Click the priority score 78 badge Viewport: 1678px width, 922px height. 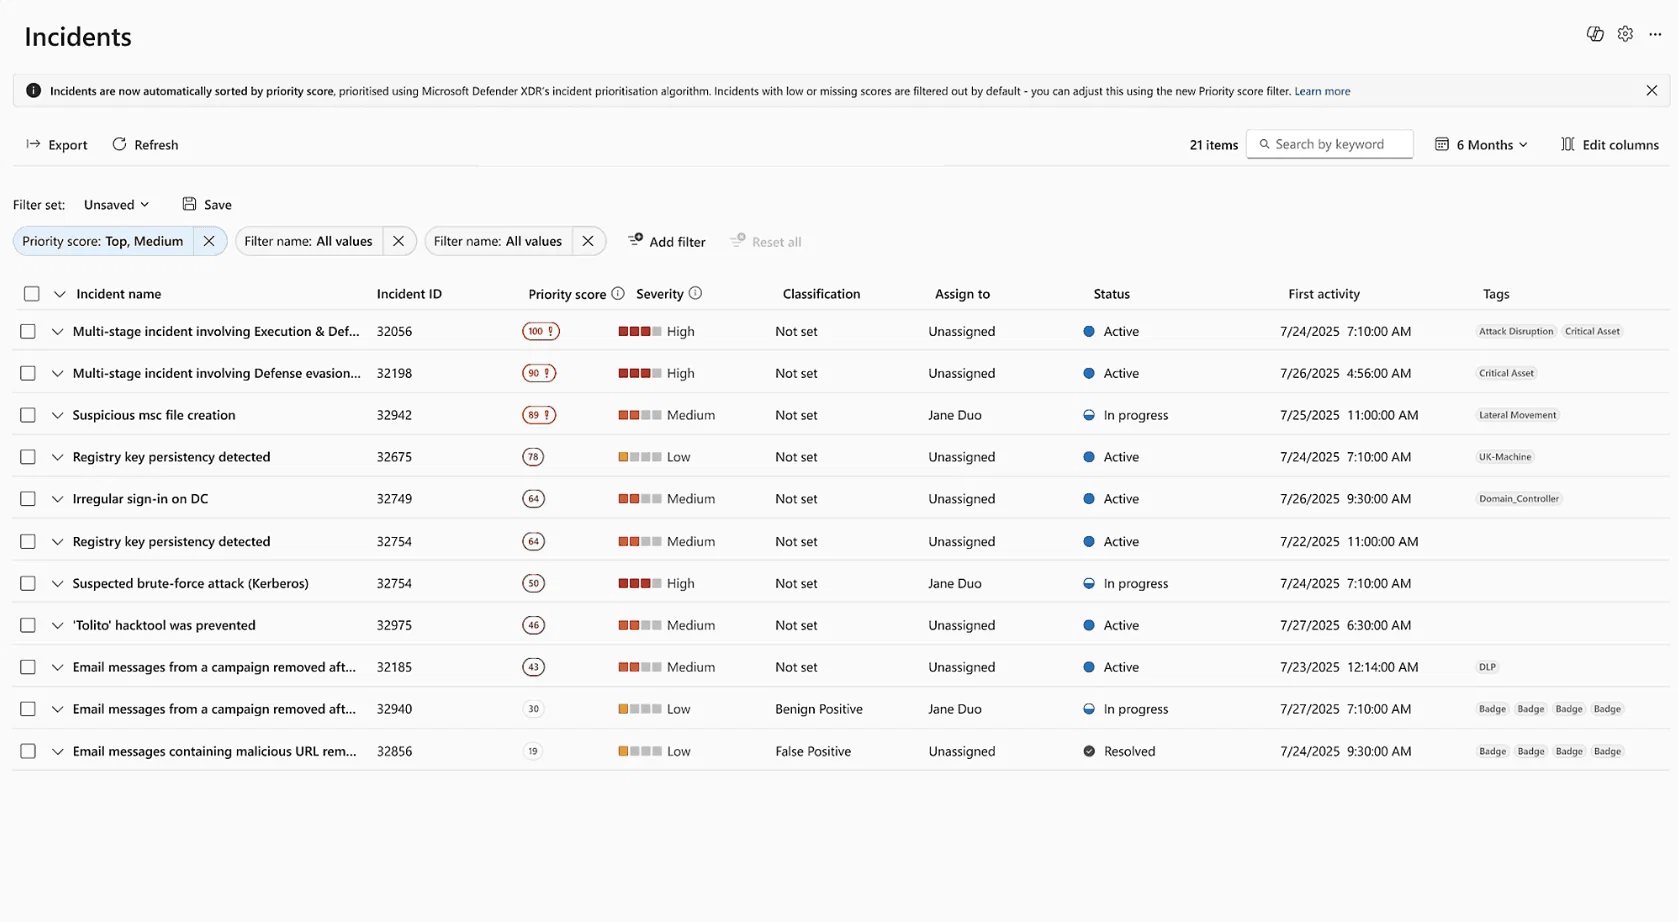tap(533, 457)
